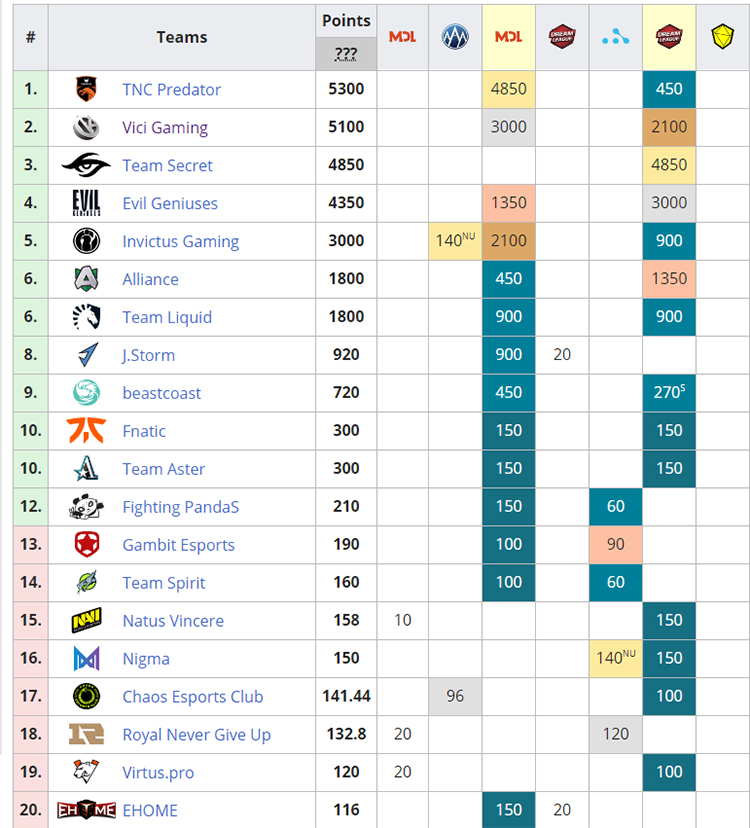The height and width of the screenshot is (828, 750).
Task: Click the Royal Never Give Up logo
Action: tap(86, 734)
